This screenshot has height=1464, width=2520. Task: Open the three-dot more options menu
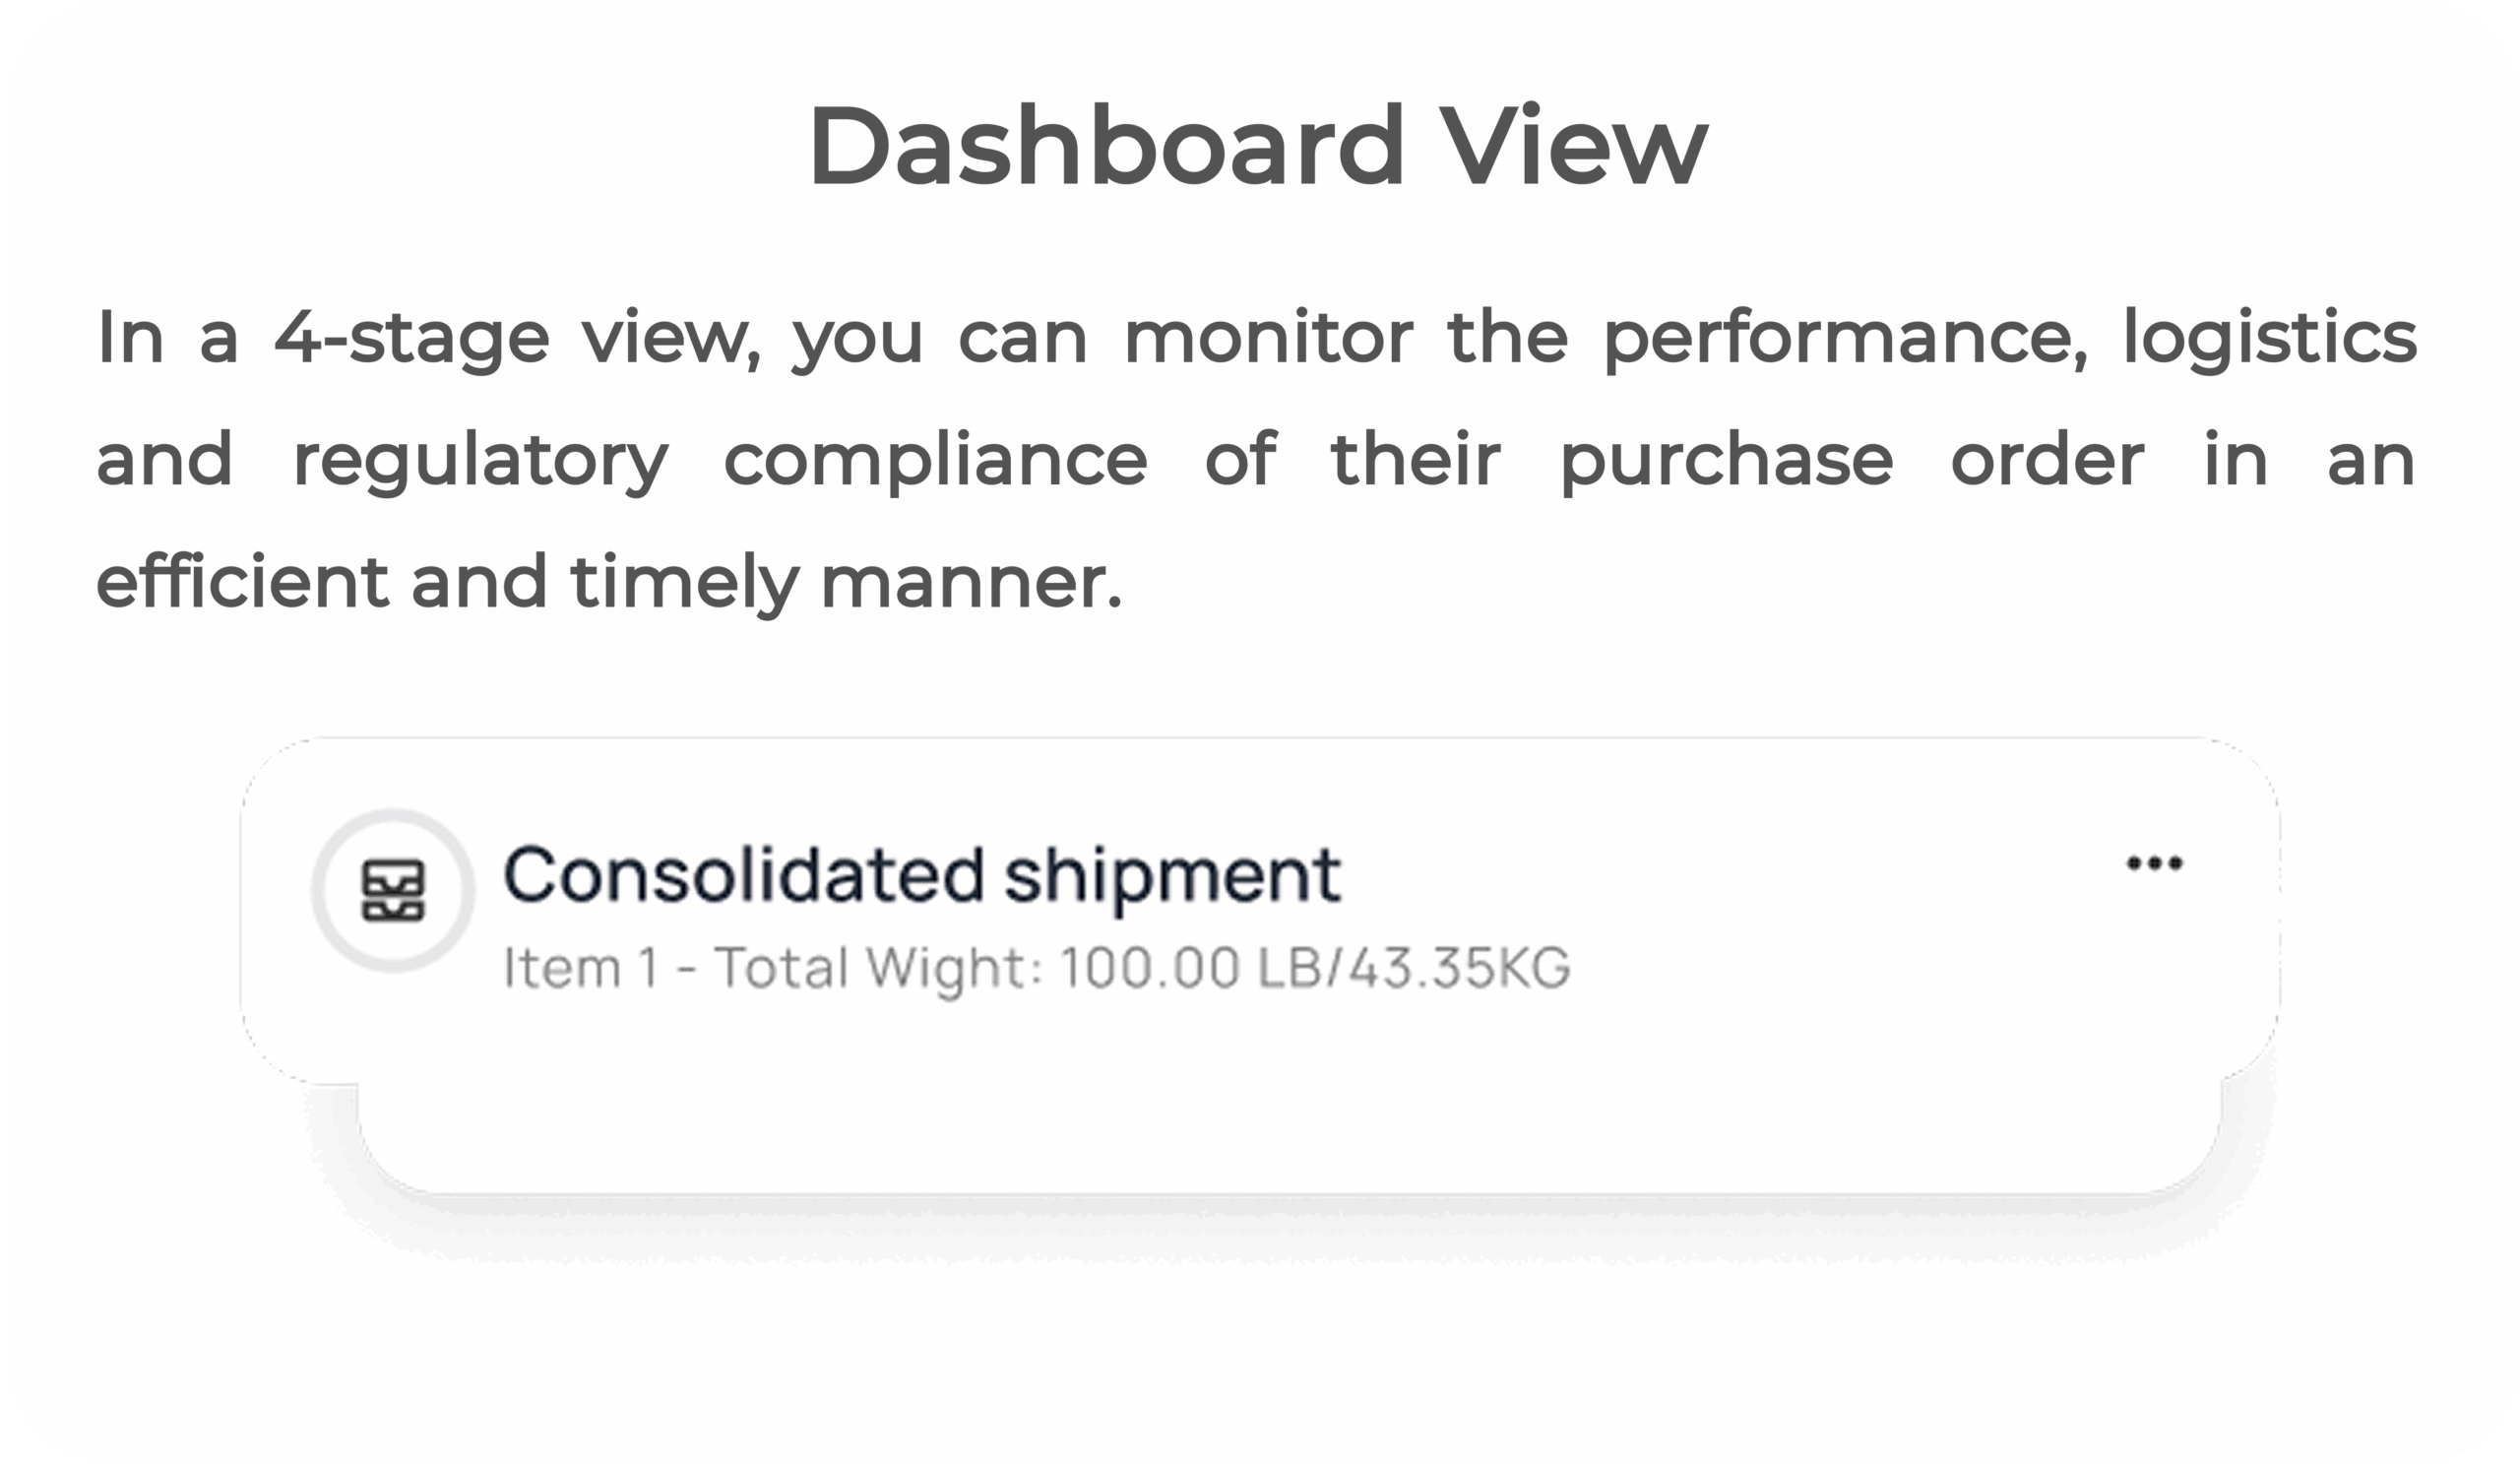tap(2154, 863)
